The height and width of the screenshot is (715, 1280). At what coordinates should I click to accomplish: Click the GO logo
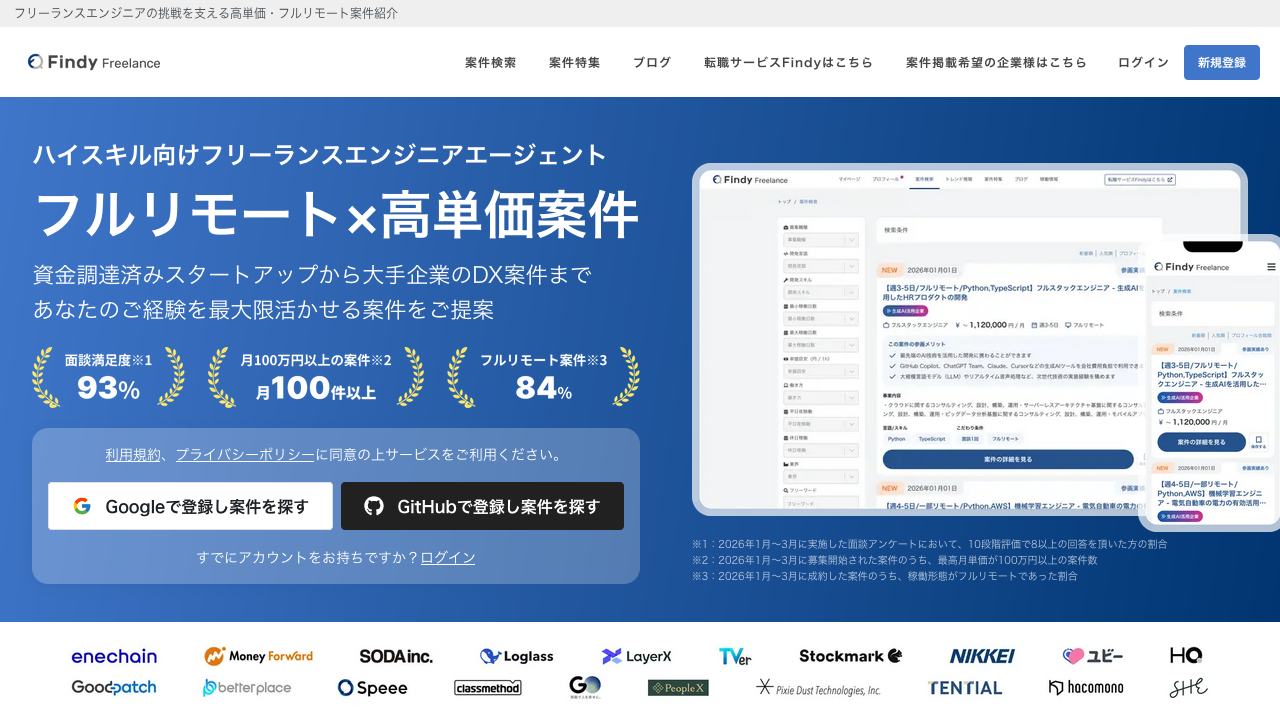point(585,686)
